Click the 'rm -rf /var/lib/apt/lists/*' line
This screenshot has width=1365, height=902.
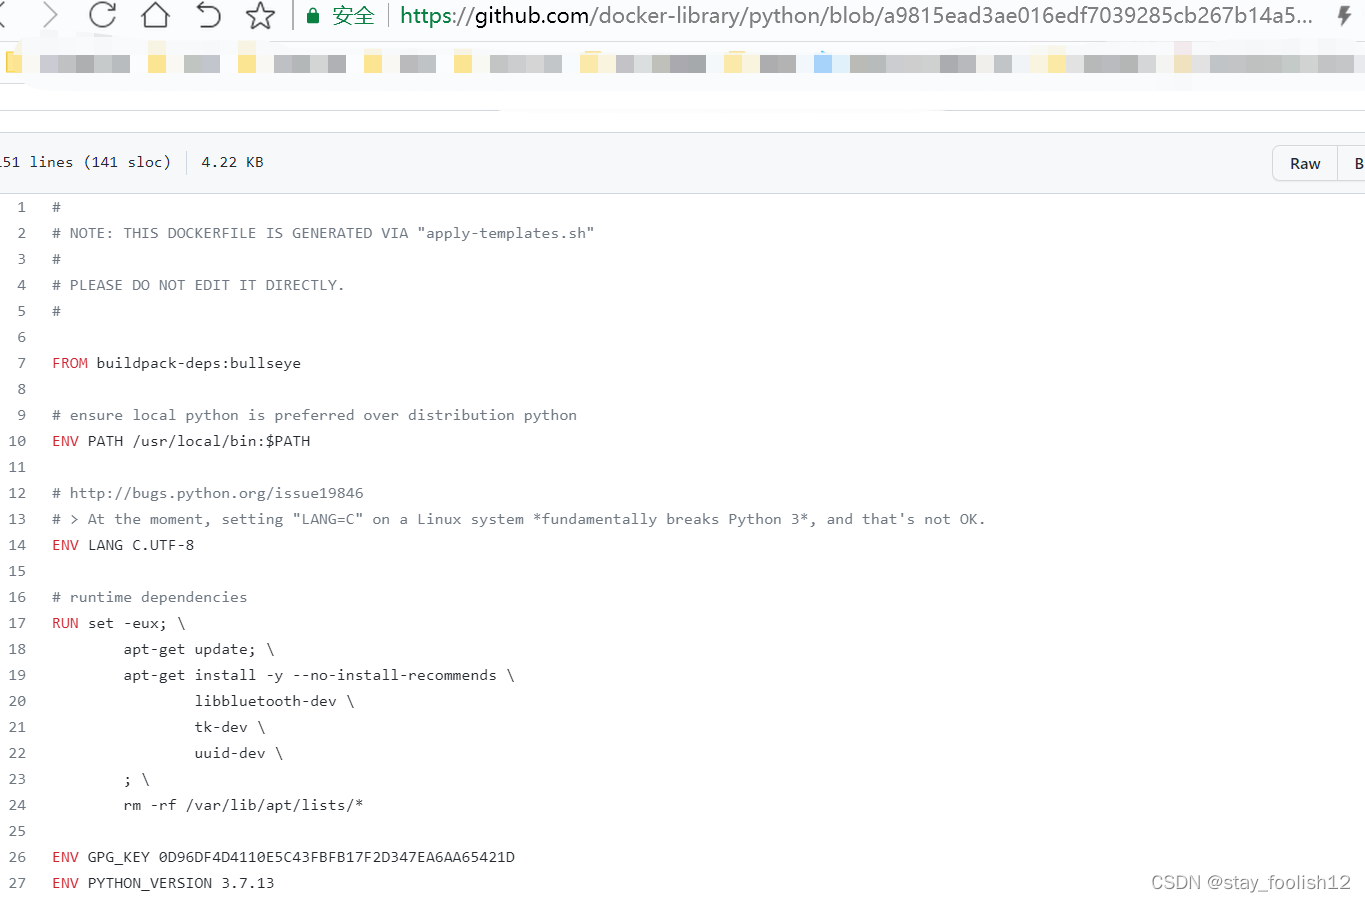(243, 805)
